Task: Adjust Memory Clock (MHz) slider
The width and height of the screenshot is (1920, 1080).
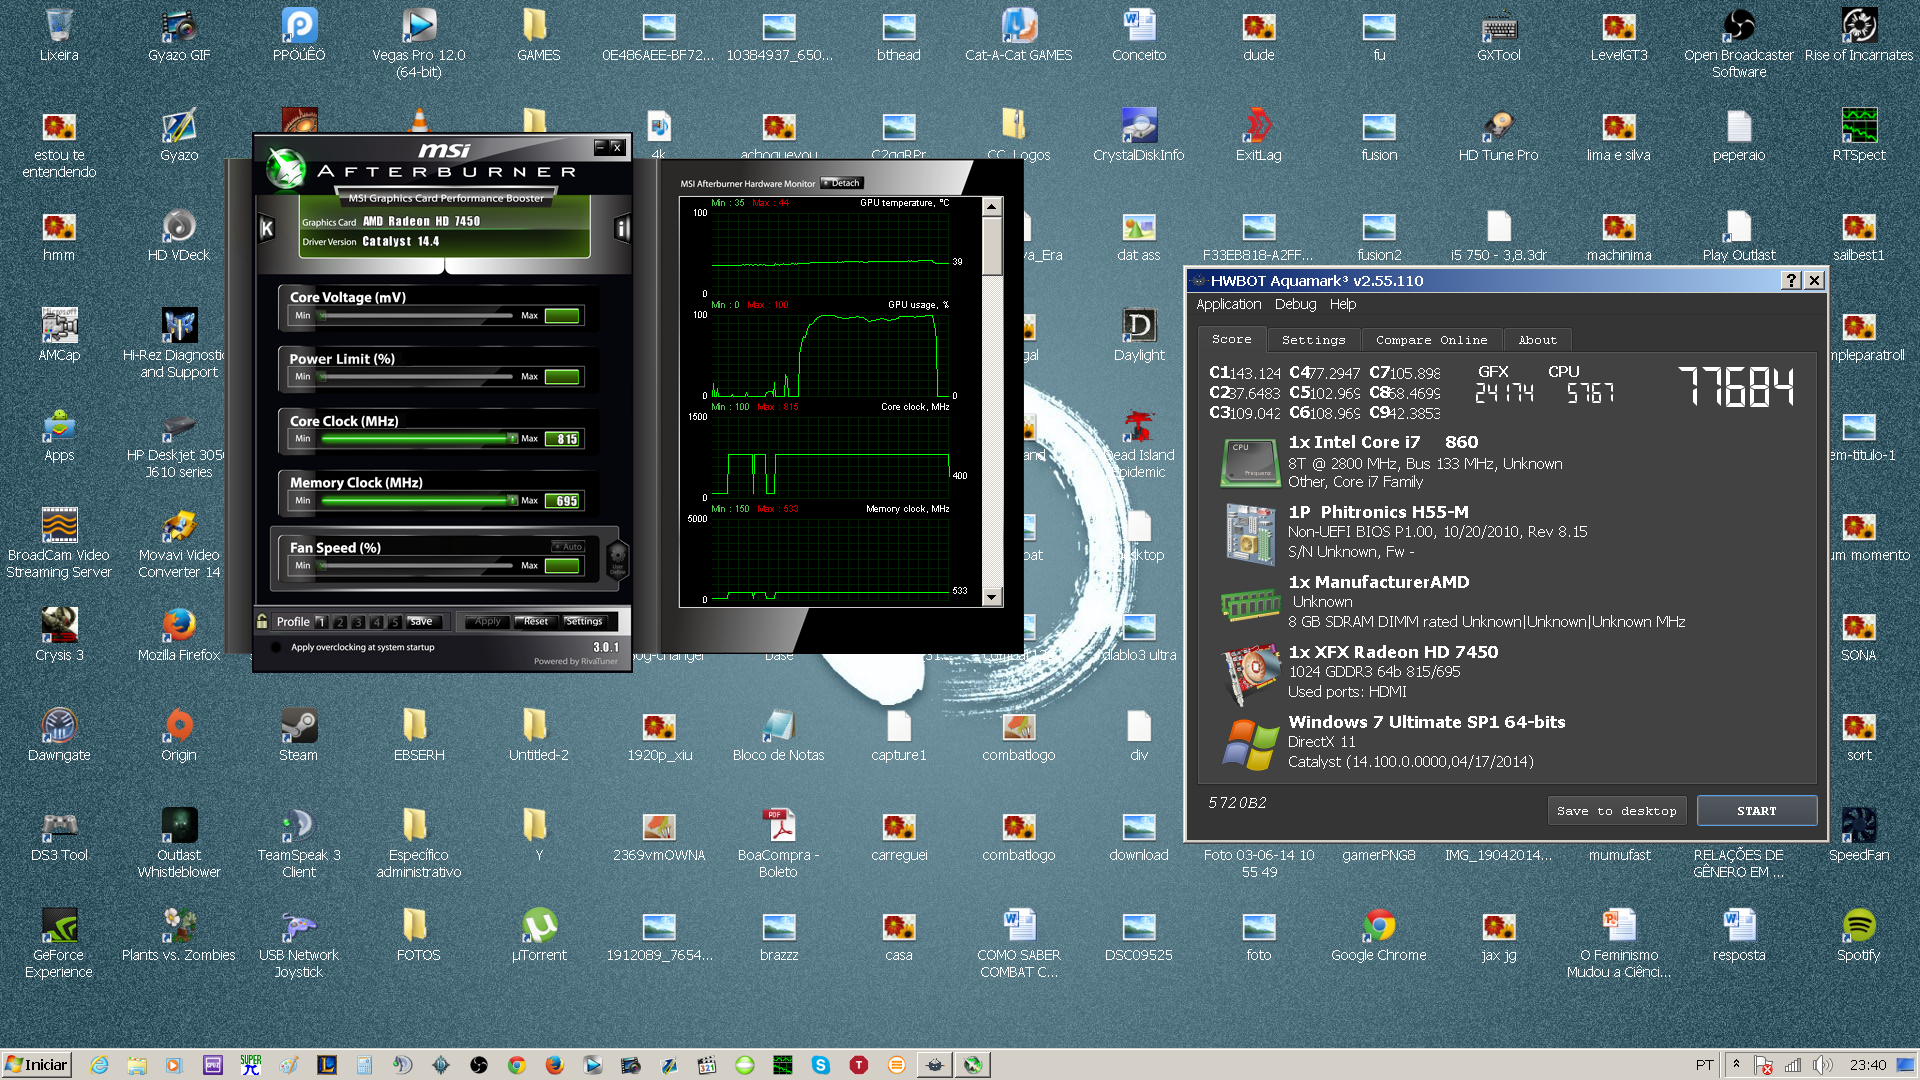Action: [415, 501]
